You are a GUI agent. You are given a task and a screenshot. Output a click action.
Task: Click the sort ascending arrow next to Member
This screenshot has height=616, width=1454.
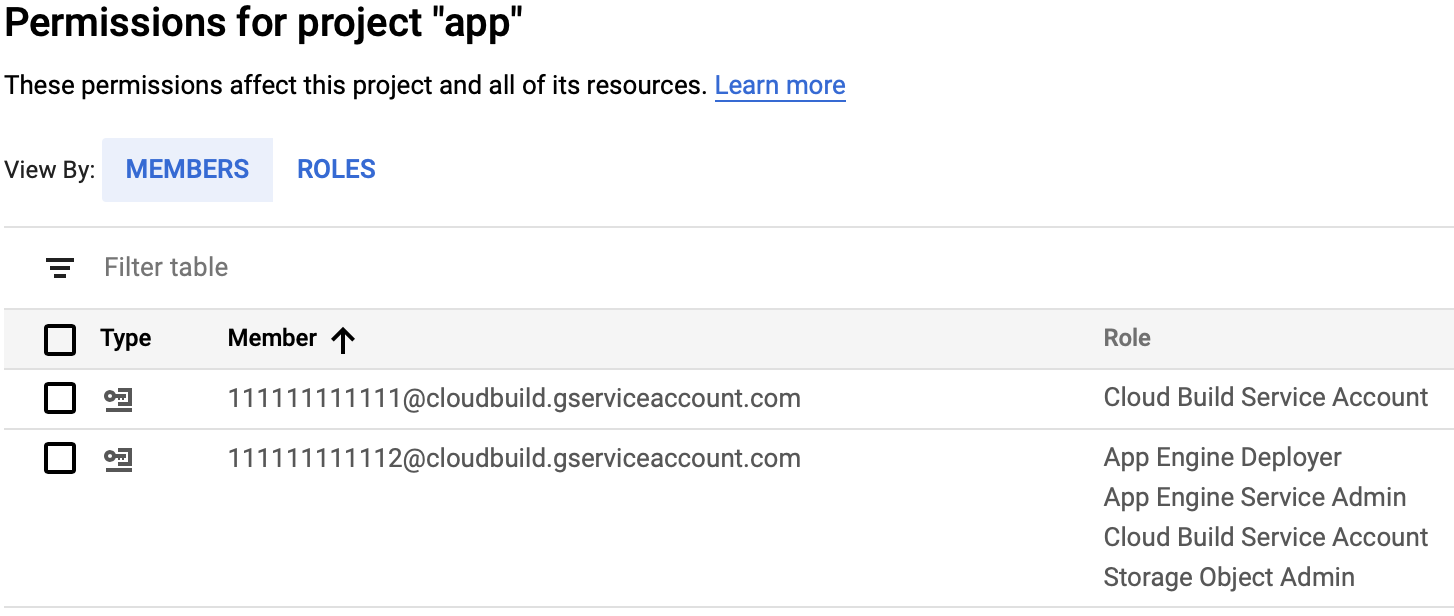(343, 340)
